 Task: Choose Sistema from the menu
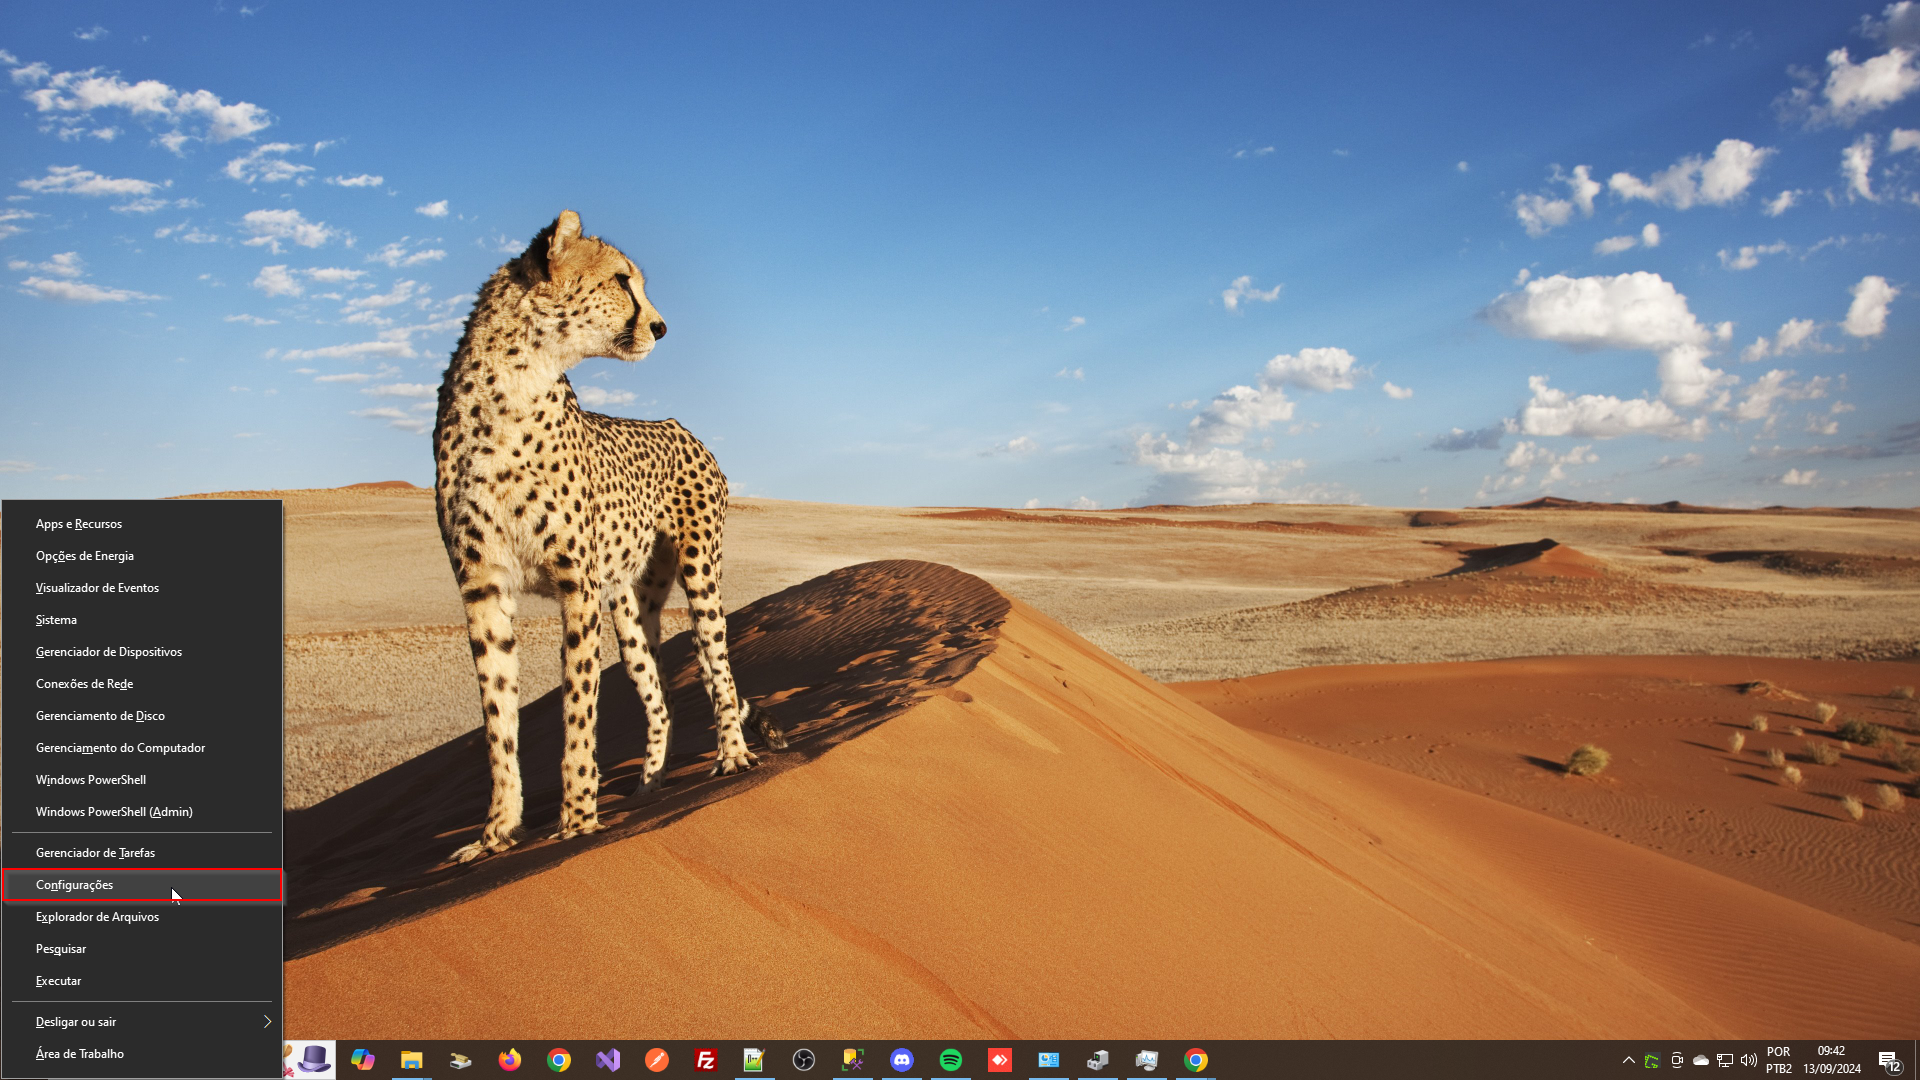[142, 620]
